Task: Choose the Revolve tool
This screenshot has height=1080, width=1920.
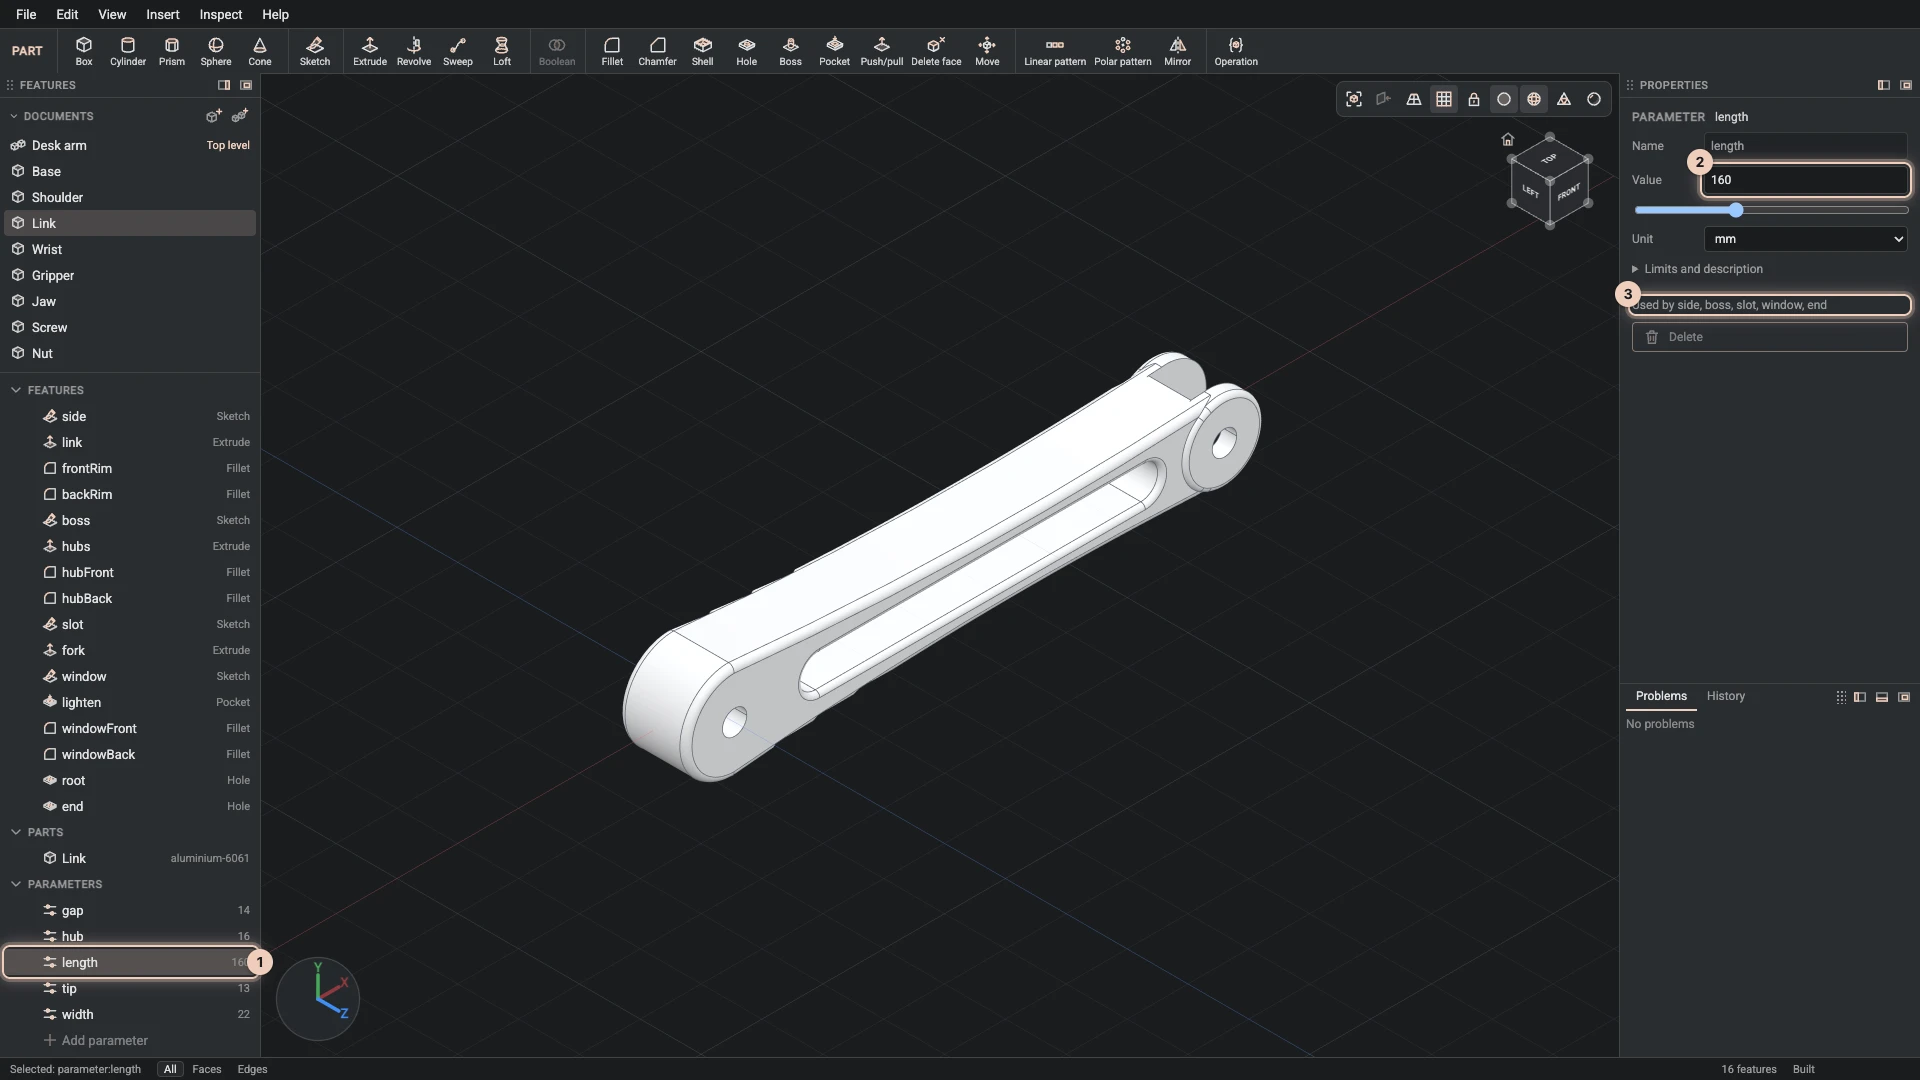Action: point(414,51)
